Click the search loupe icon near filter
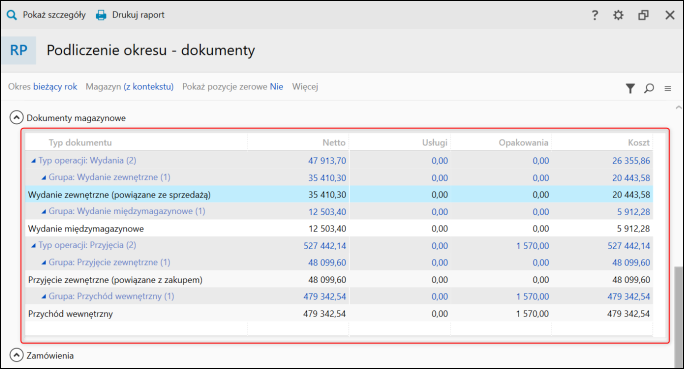Image resolution: width=684 pixels, height=369 pixels. pyautogui.click(x=649, y=89)
